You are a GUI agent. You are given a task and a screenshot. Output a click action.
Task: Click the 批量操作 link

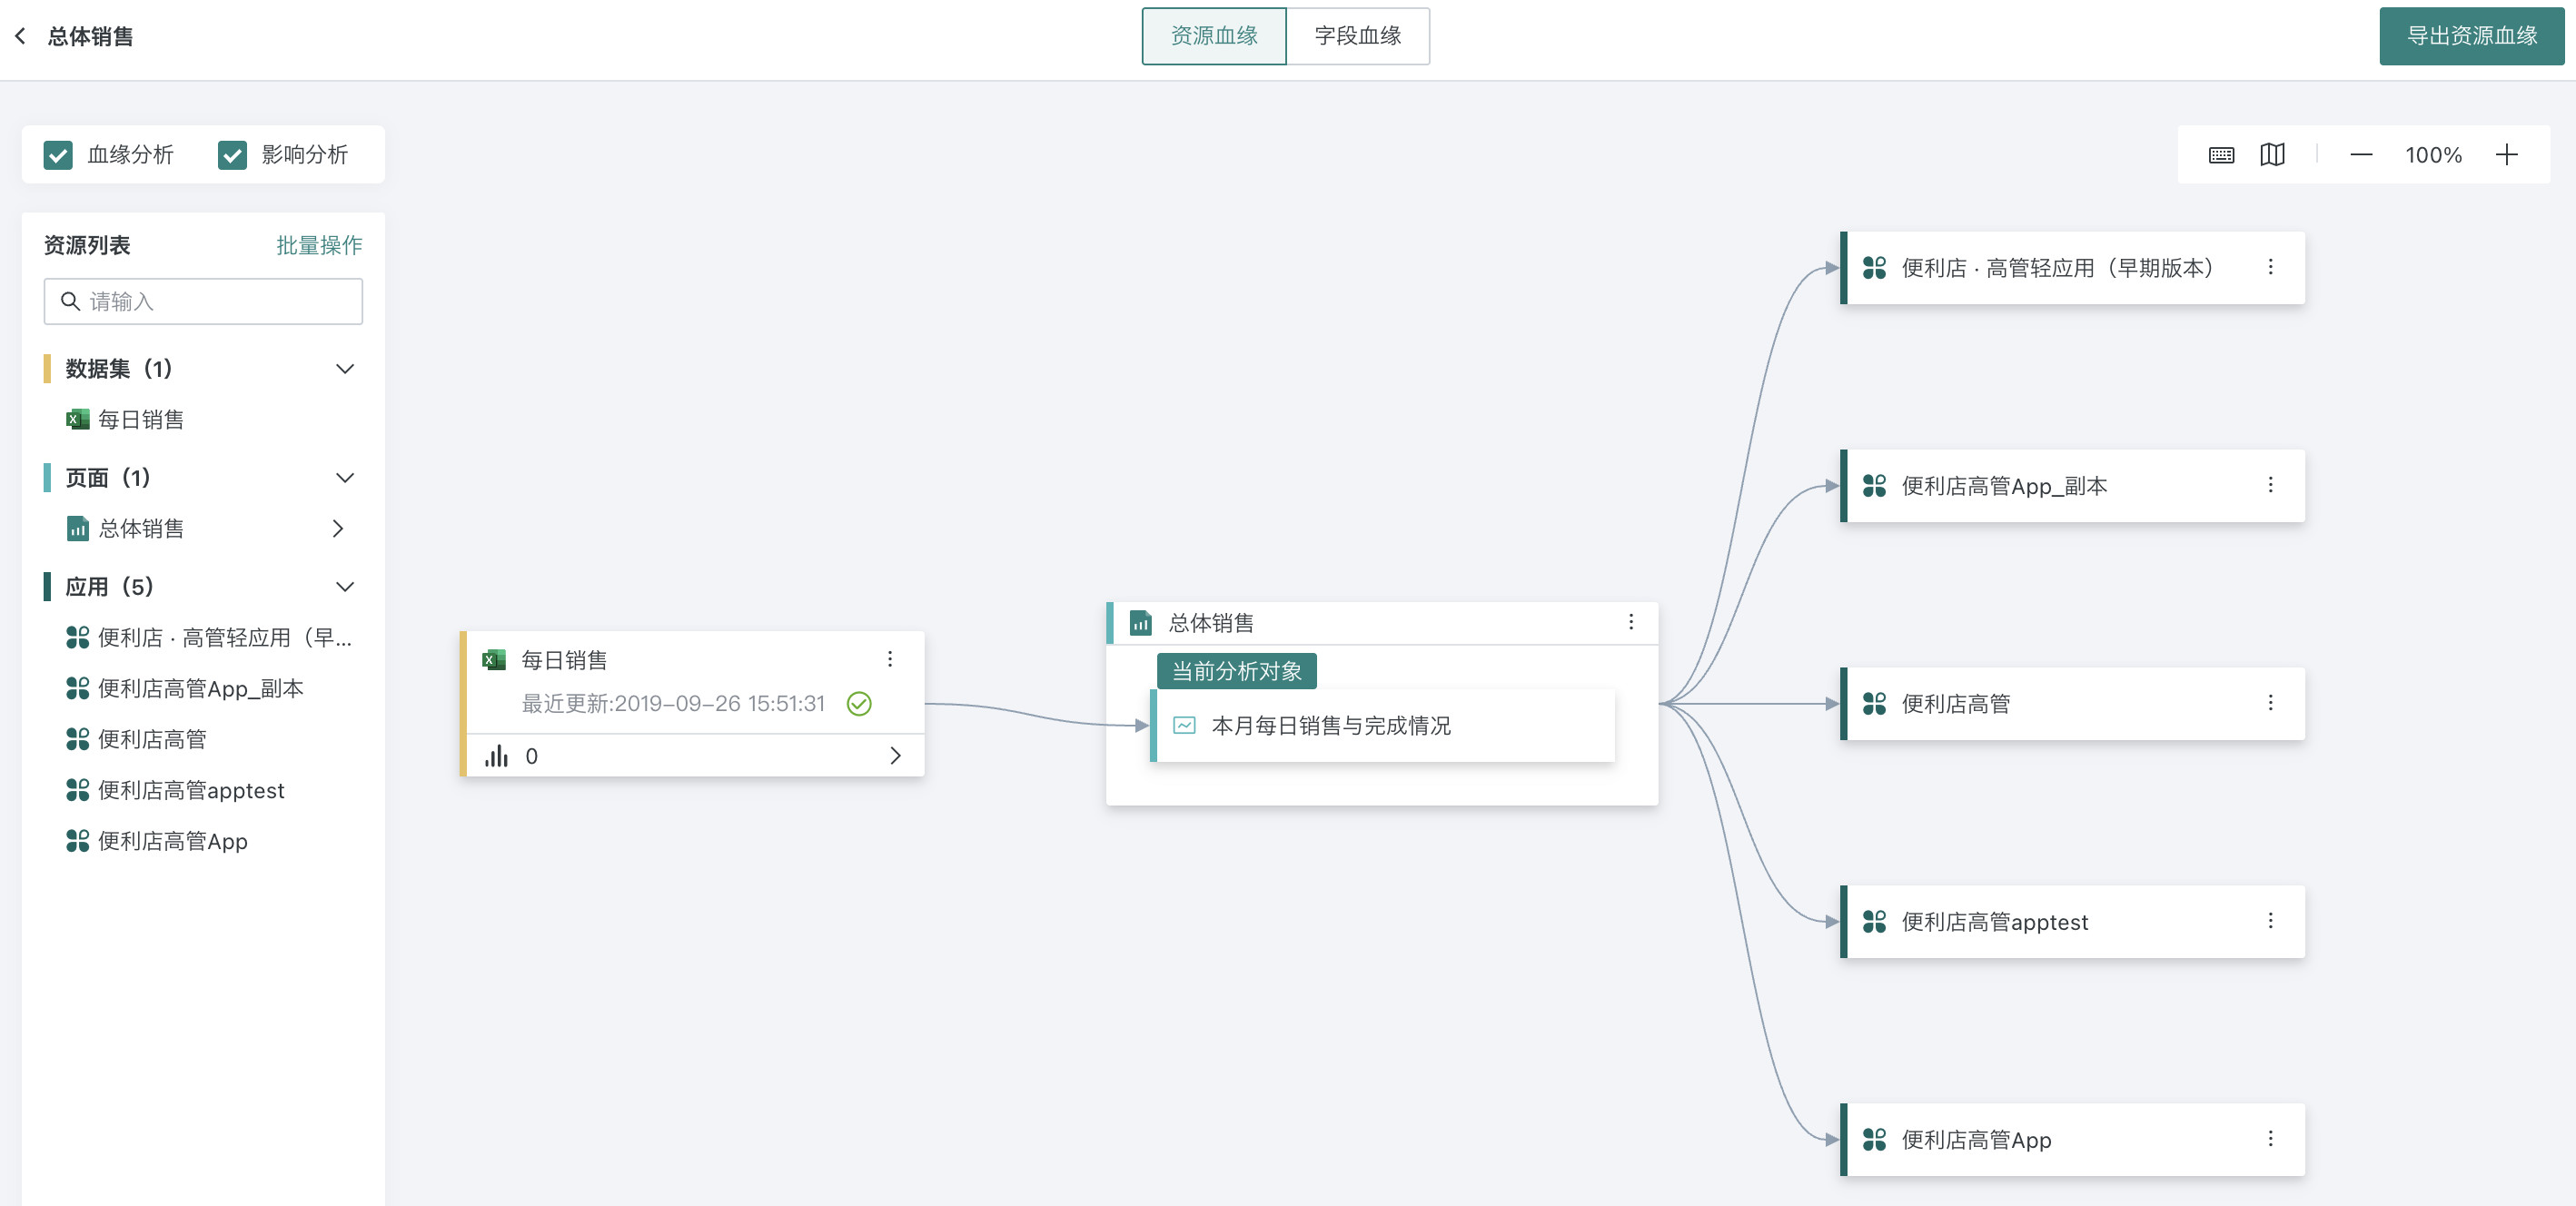pos(319,245)
